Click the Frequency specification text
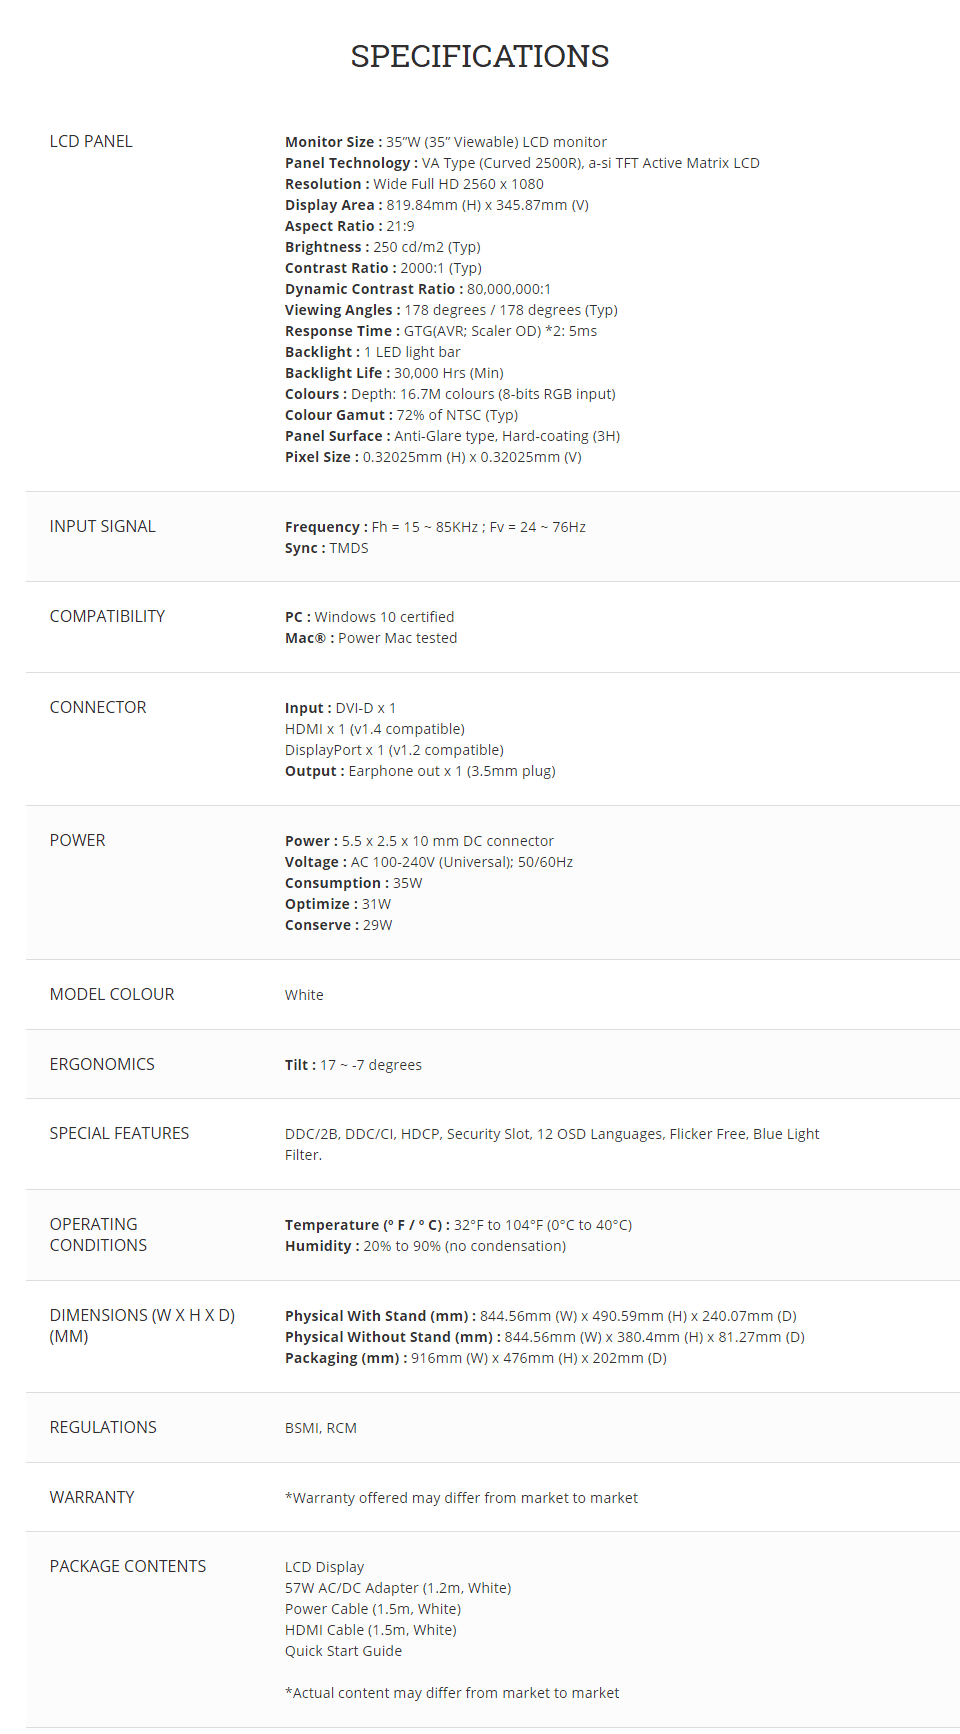This screenshot has width=960, height=1734. (435, 527)
